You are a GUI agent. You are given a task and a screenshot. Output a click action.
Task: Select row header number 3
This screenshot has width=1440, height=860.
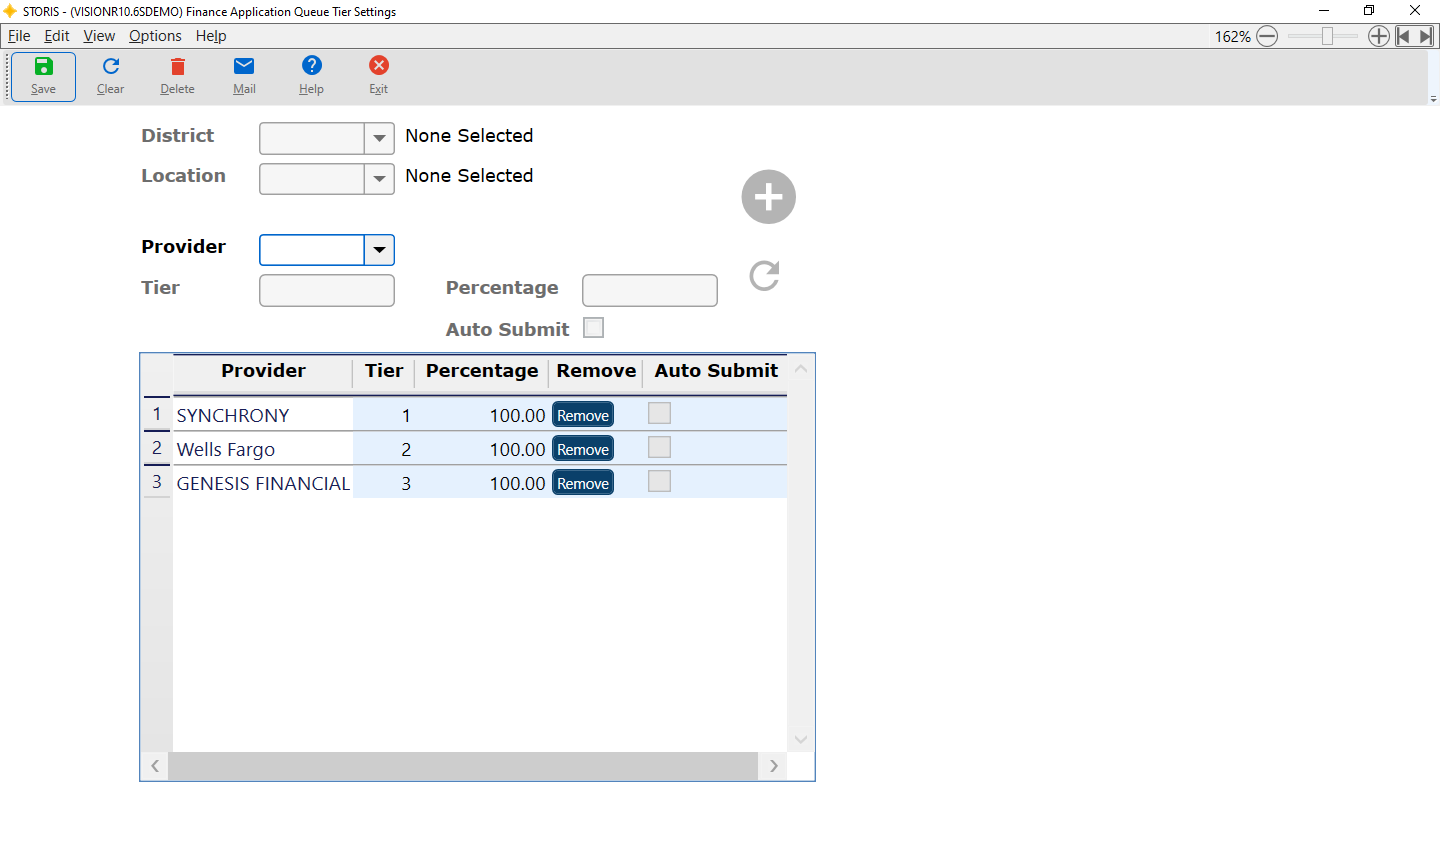pyautogui.click(x=157, y=481)
